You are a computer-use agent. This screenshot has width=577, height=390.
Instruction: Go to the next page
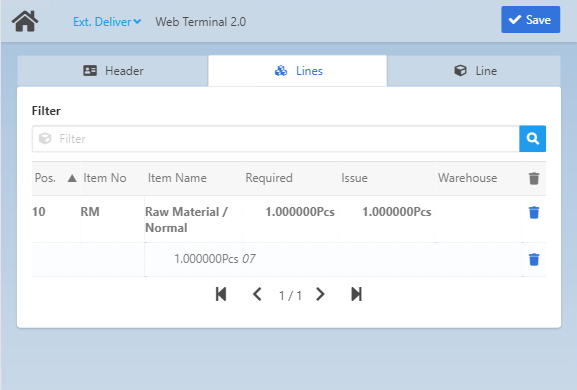(x=321, y=294)
